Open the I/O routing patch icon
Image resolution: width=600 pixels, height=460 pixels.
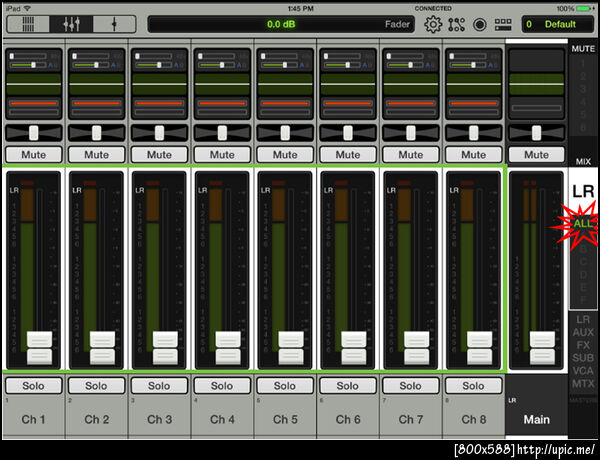pos(457,24)
